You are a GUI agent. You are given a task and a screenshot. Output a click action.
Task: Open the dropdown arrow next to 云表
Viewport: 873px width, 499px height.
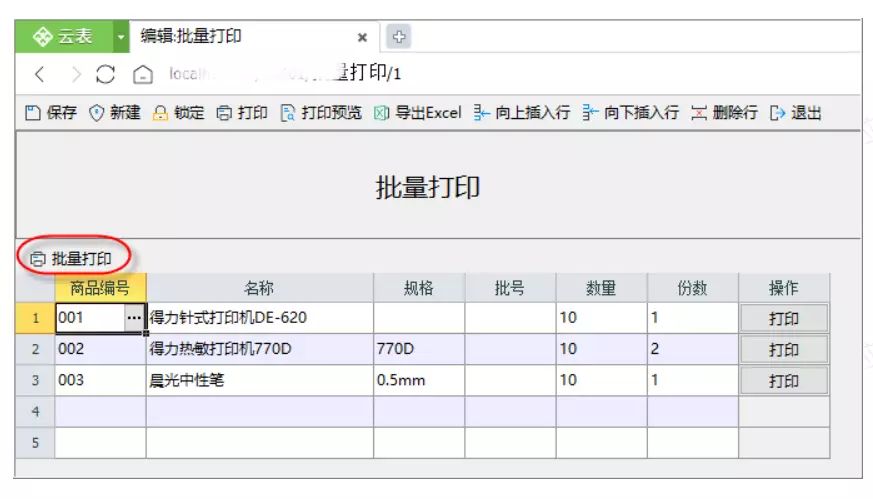pos(121,37)
